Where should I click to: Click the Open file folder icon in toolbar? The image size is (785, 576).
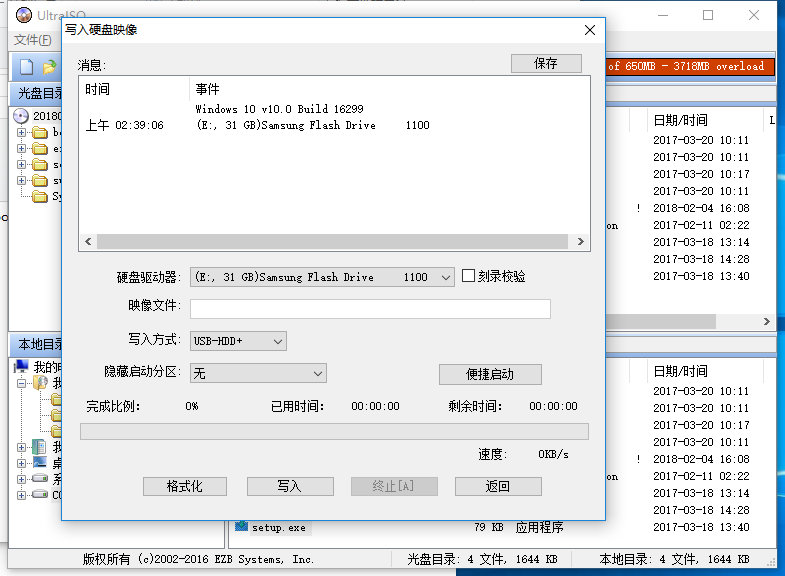[50, 67]
